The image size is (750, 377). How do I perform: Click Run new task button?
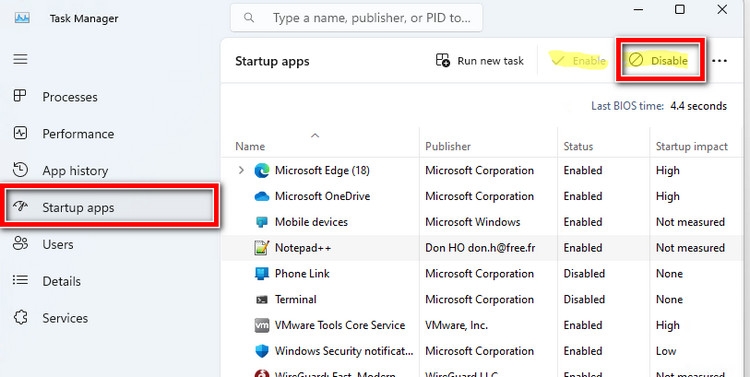pos(479,61)
